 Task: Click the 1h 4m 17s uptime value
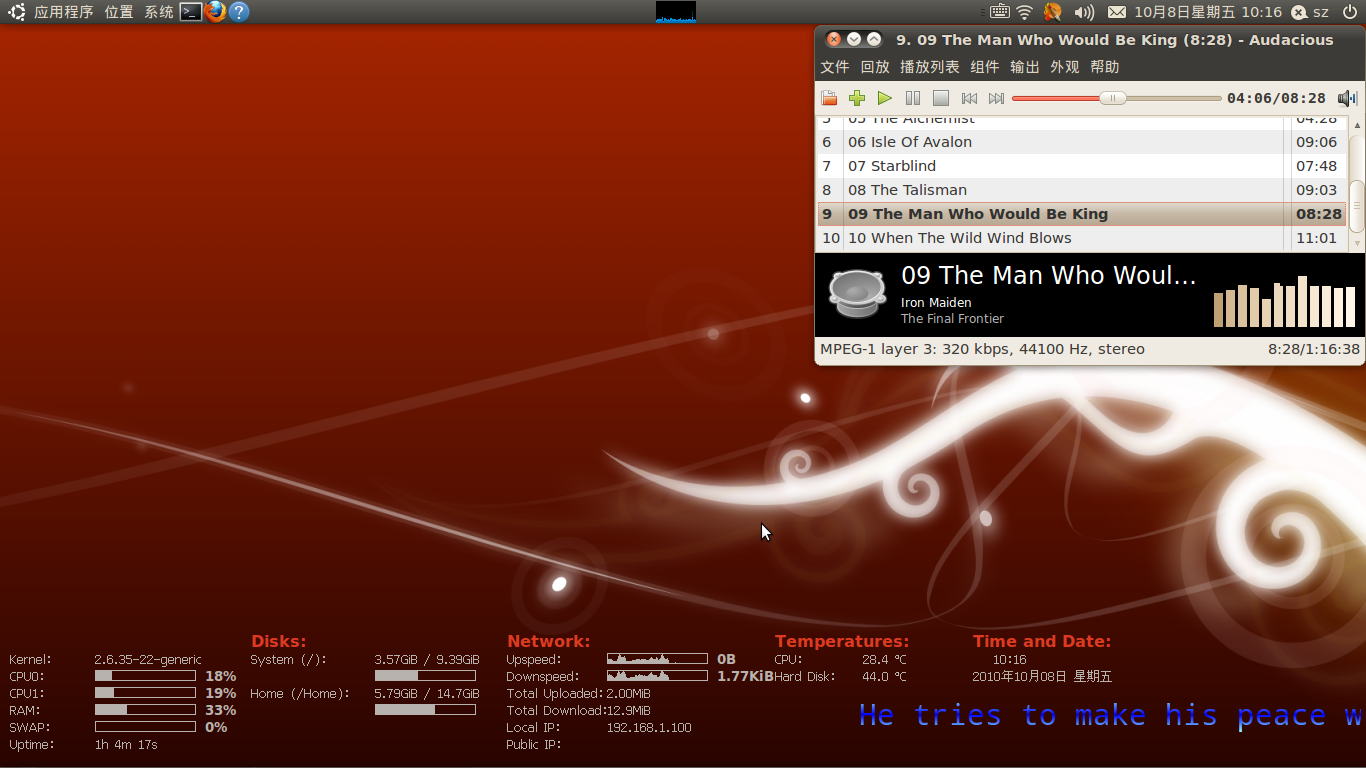126,745
